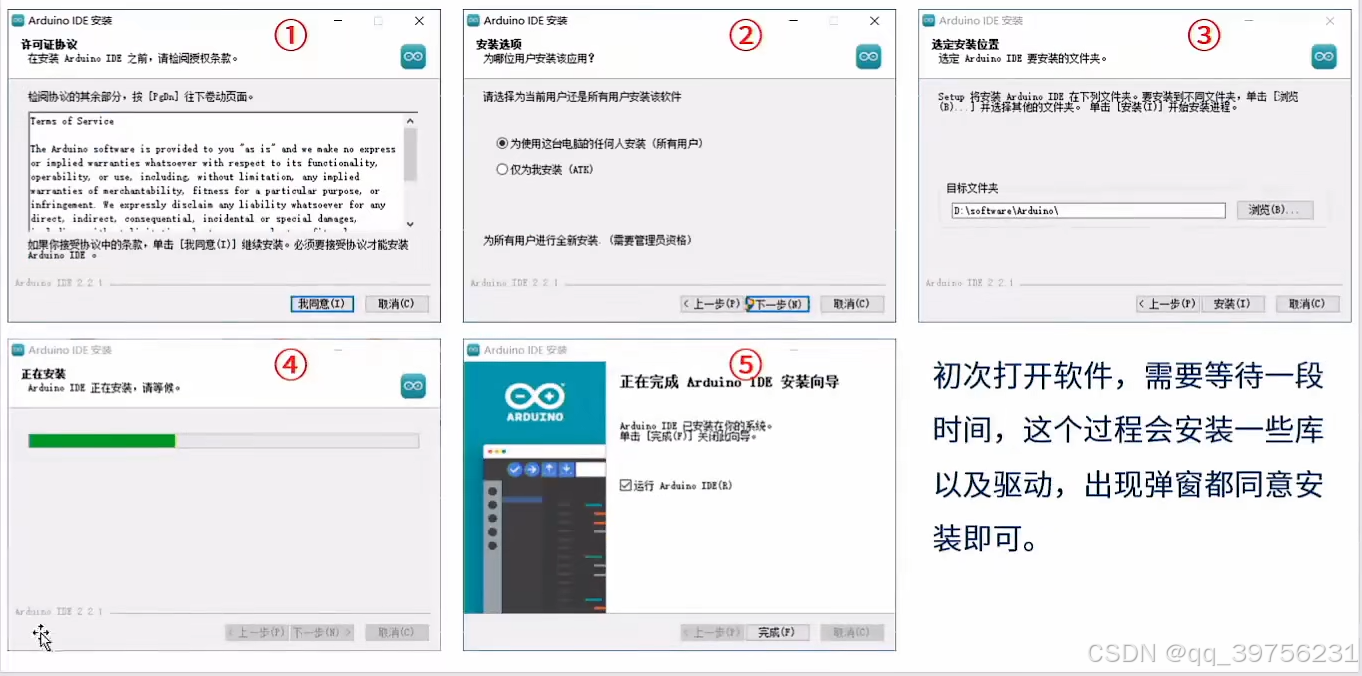This screenshot has height=676, width=1362.
Task: Click the "正在完成 Arduino IDE 安装向导" heading
Action: [730, 382]
